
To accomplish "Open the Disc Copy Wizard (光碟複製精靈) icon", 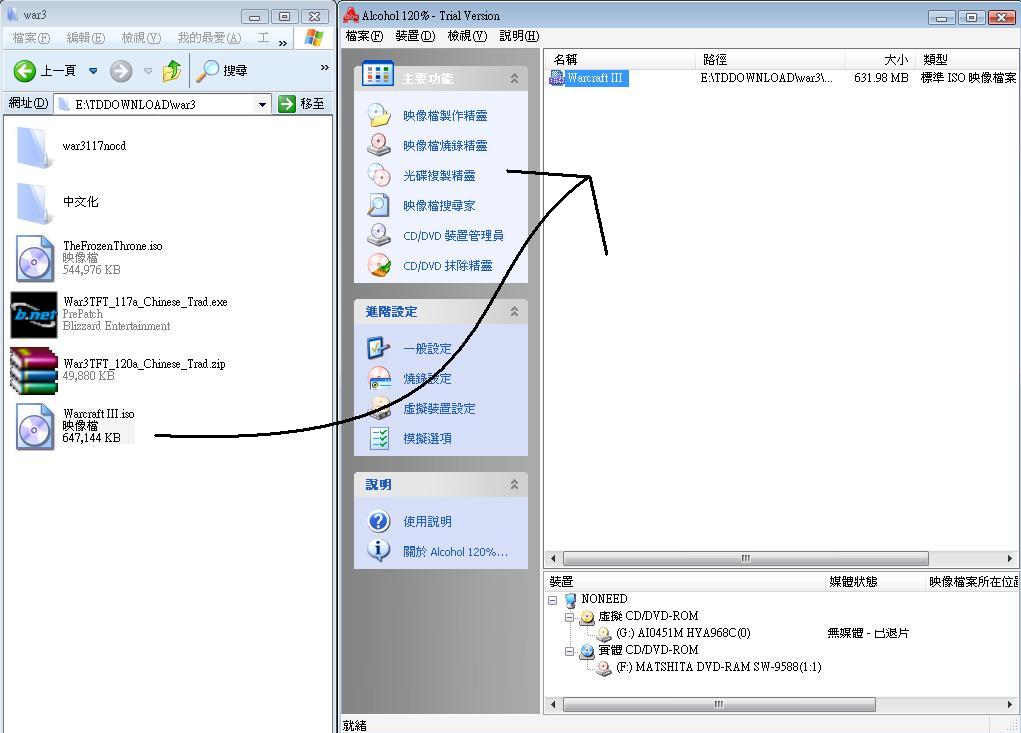I will 378,175.
